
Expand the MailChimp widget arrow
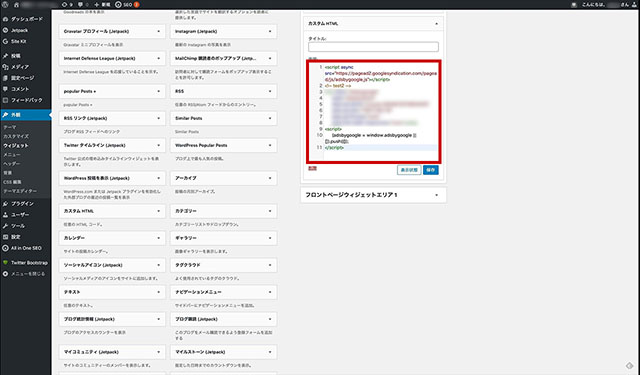(x=270, y=58)
